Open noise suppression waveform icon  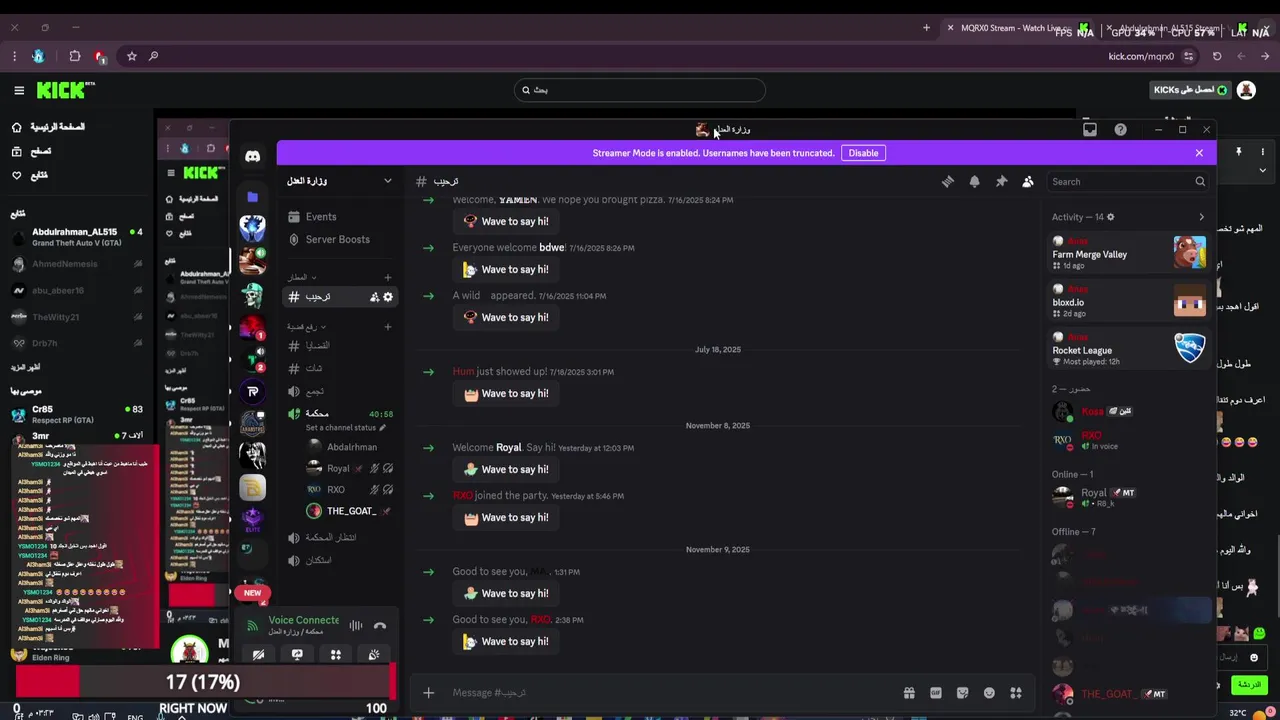click(x=356, y=626)
